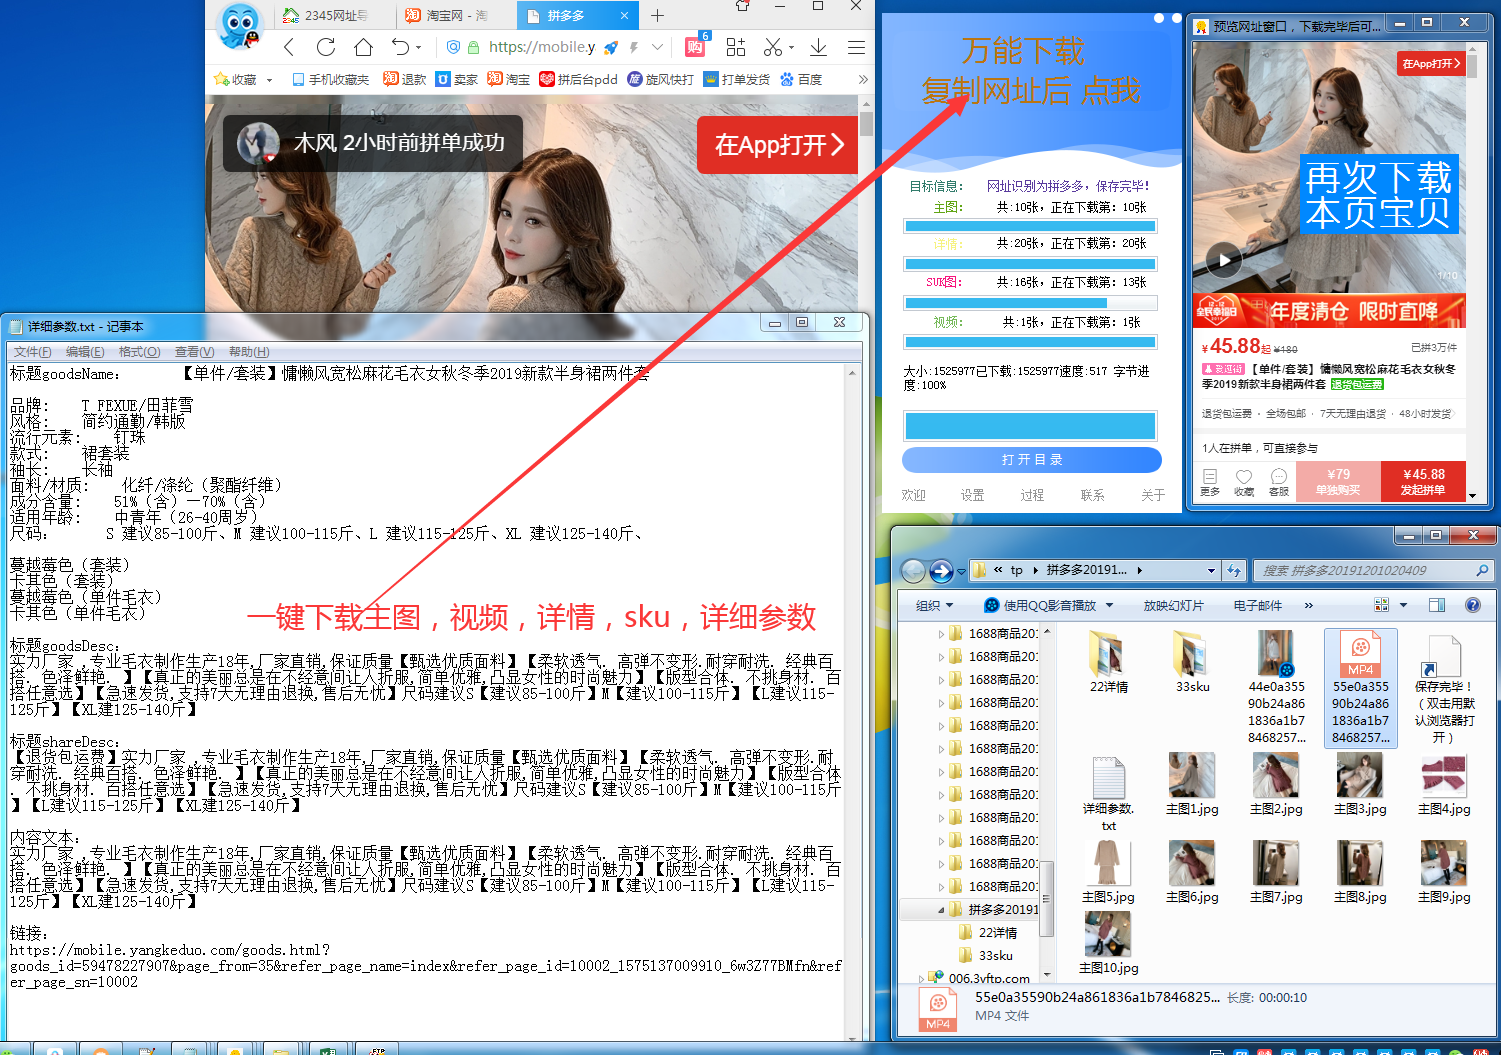The image size is (1501, 1055).
Task: Open the browser hamburger menu icon
Action: click(856, 47)
